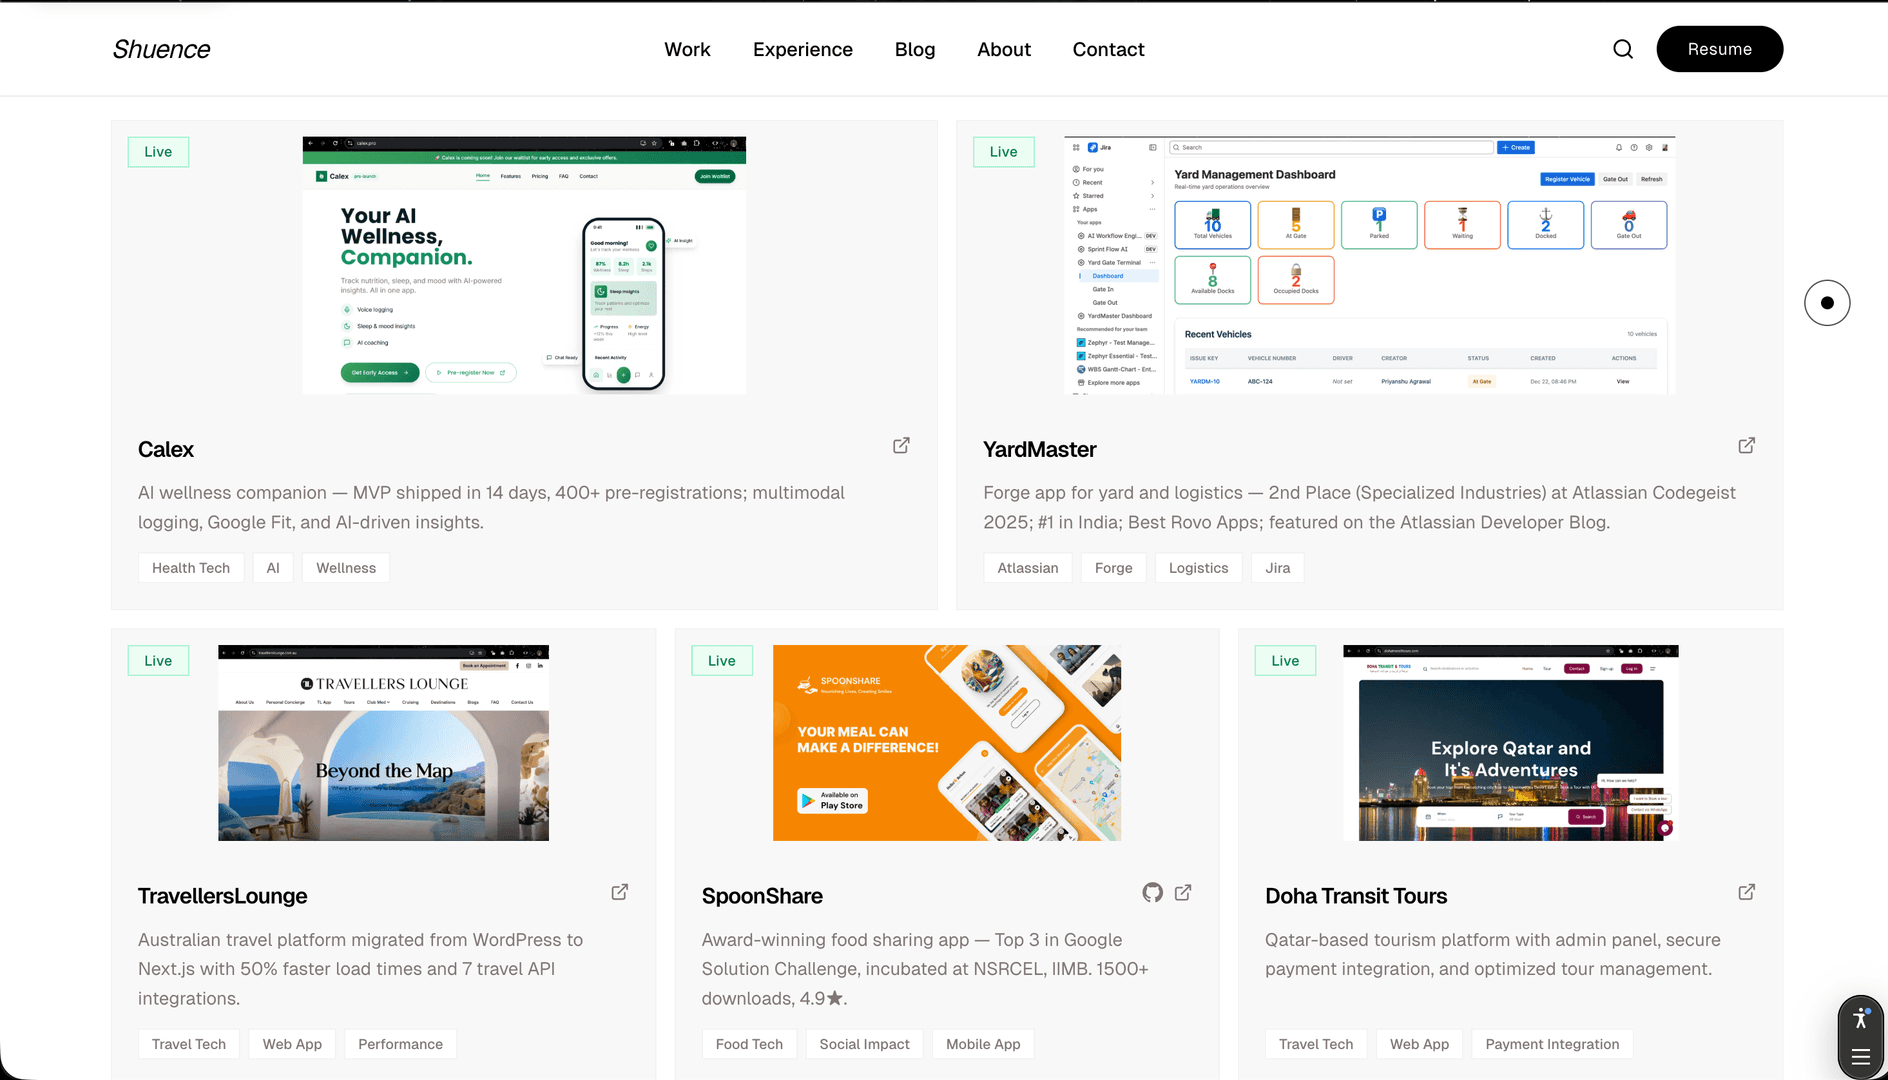
Task: Open the search icon in header
Action: click(x=1623, y=49)
